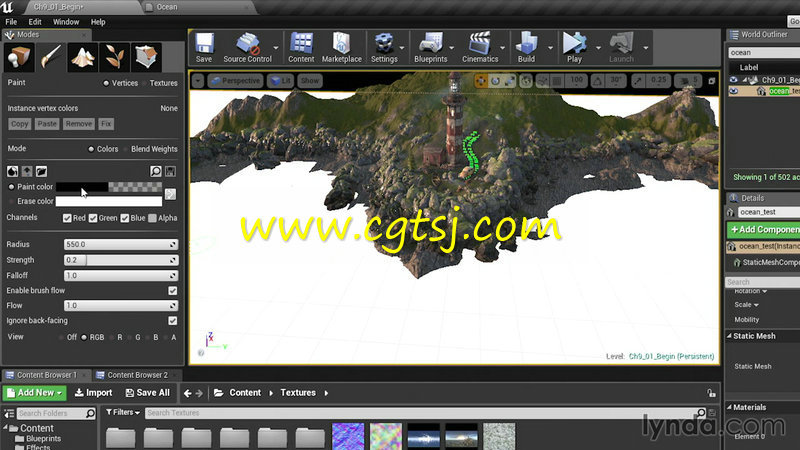Click the Blueprints toolbar icon

click(431, 47)
